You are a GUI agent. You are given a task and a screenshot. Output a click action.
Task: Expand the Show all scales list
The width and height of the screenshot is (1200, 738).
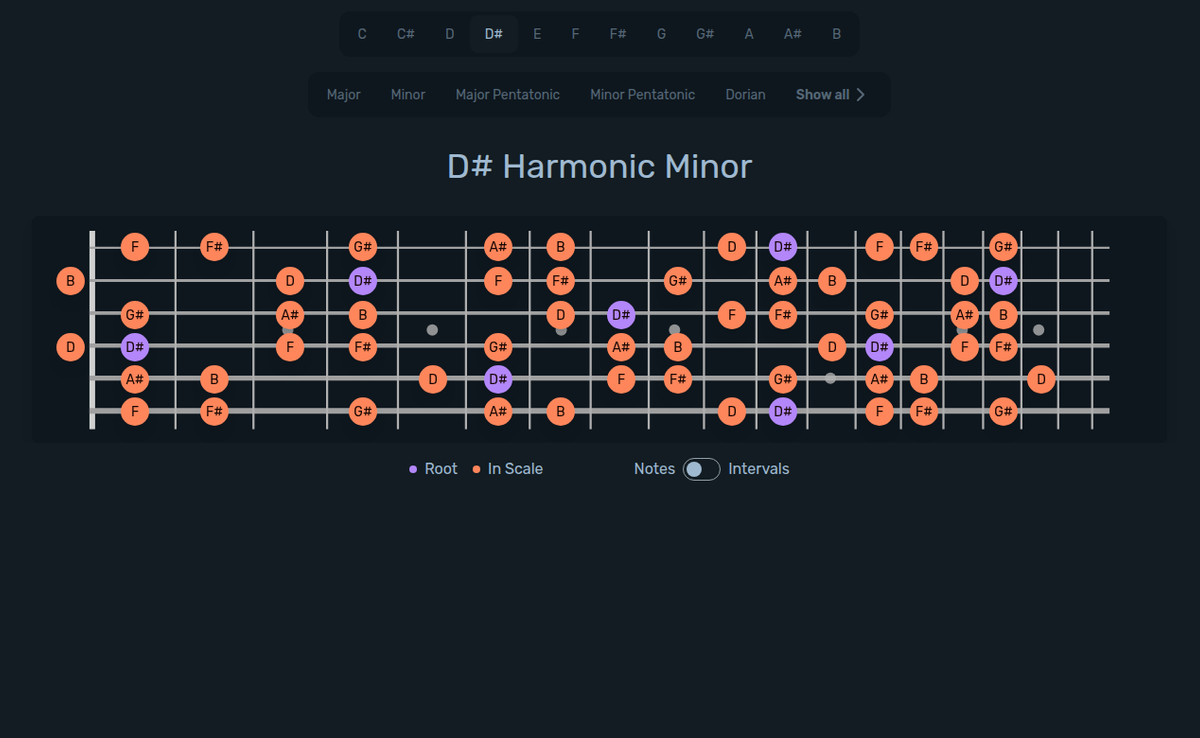(830, 94)
